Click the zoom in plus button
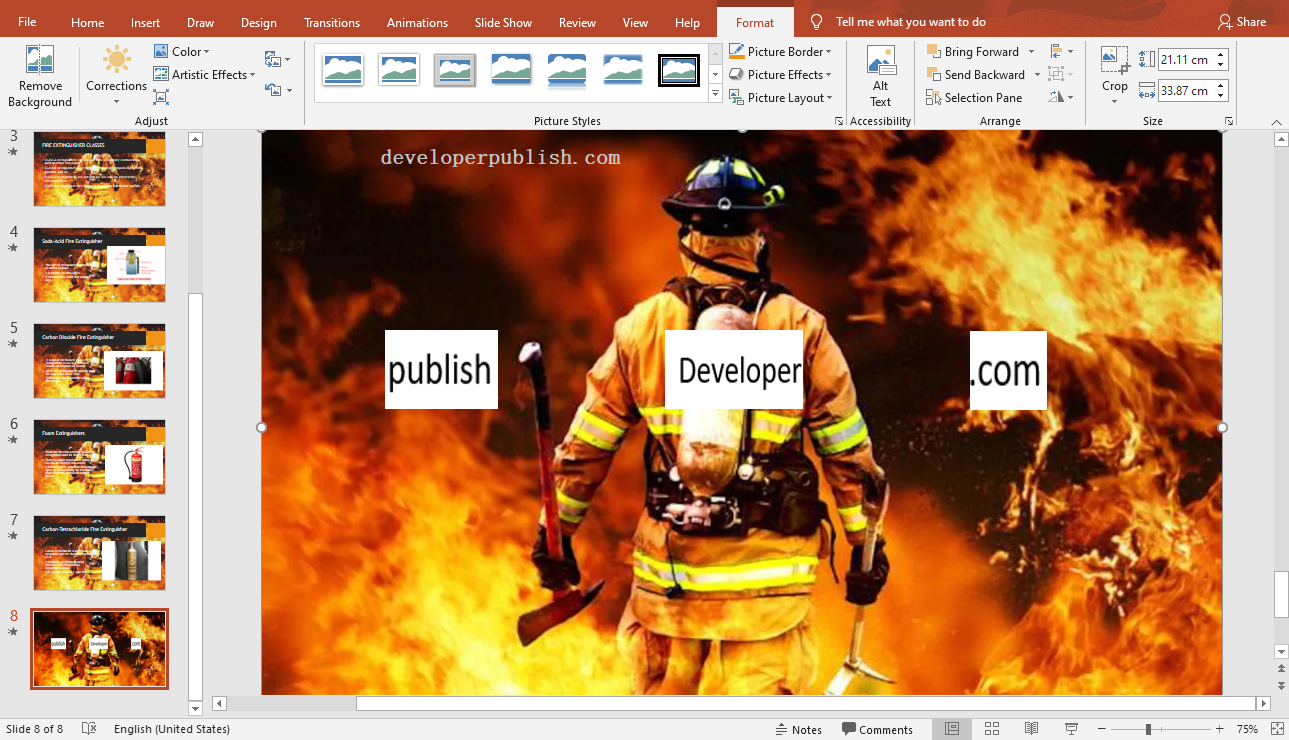Viewport: 1289px width, 740px height. (x=1219, y=729)
